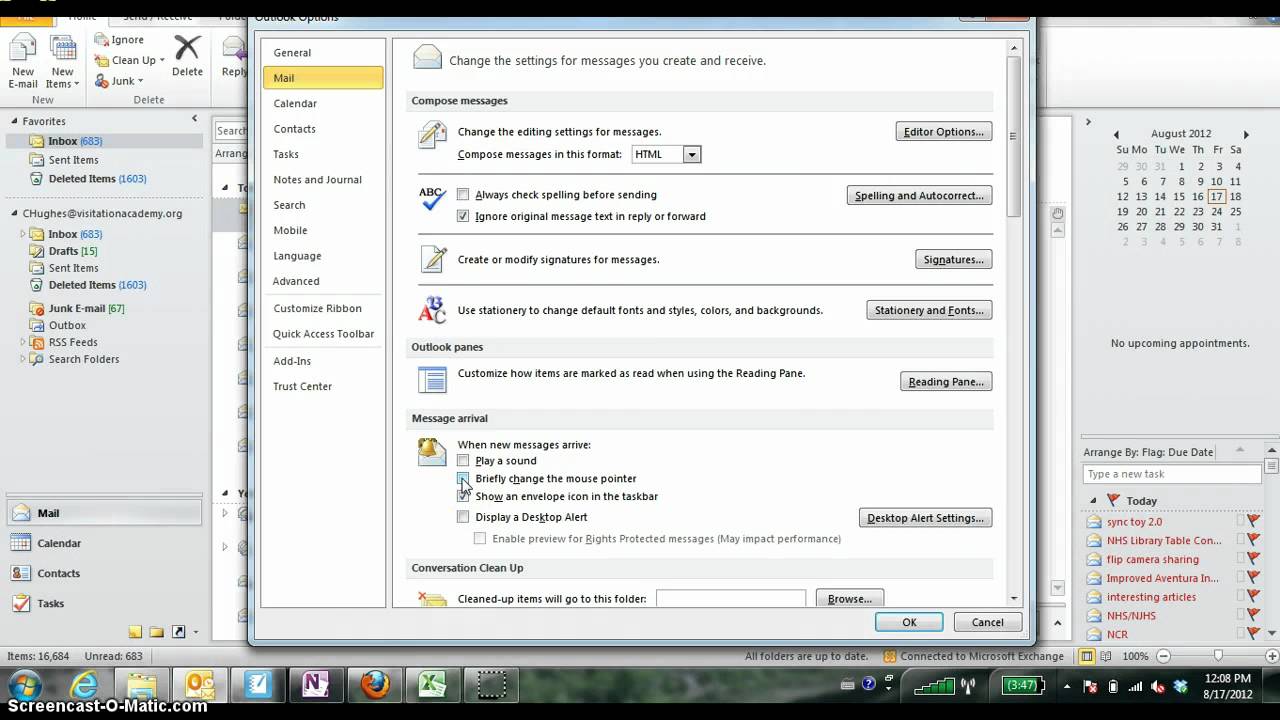
Task: Uncheck Ignore original message text in reply
Action: 463,216
